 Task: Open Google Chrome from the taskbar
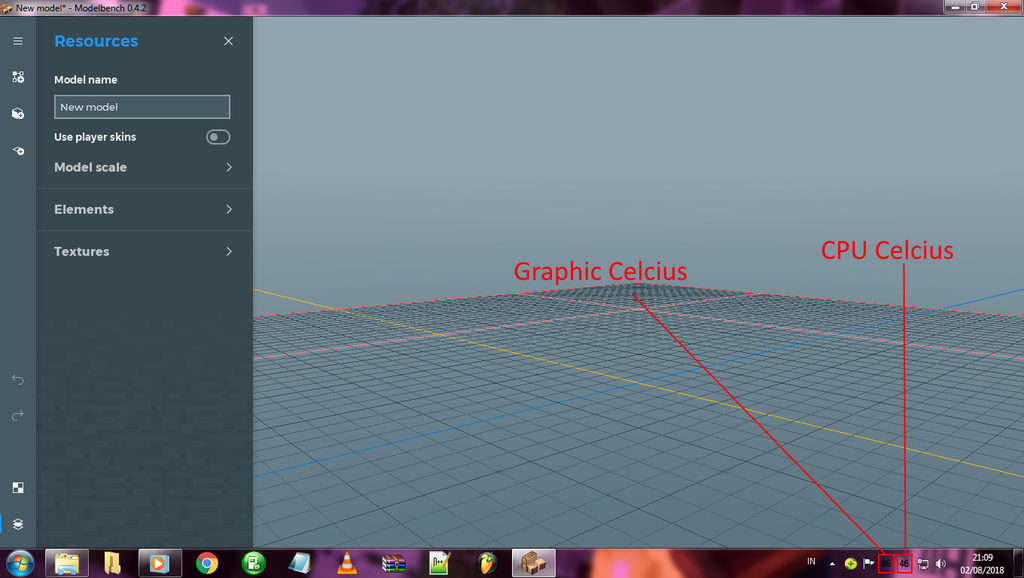[x=207, y=563]
